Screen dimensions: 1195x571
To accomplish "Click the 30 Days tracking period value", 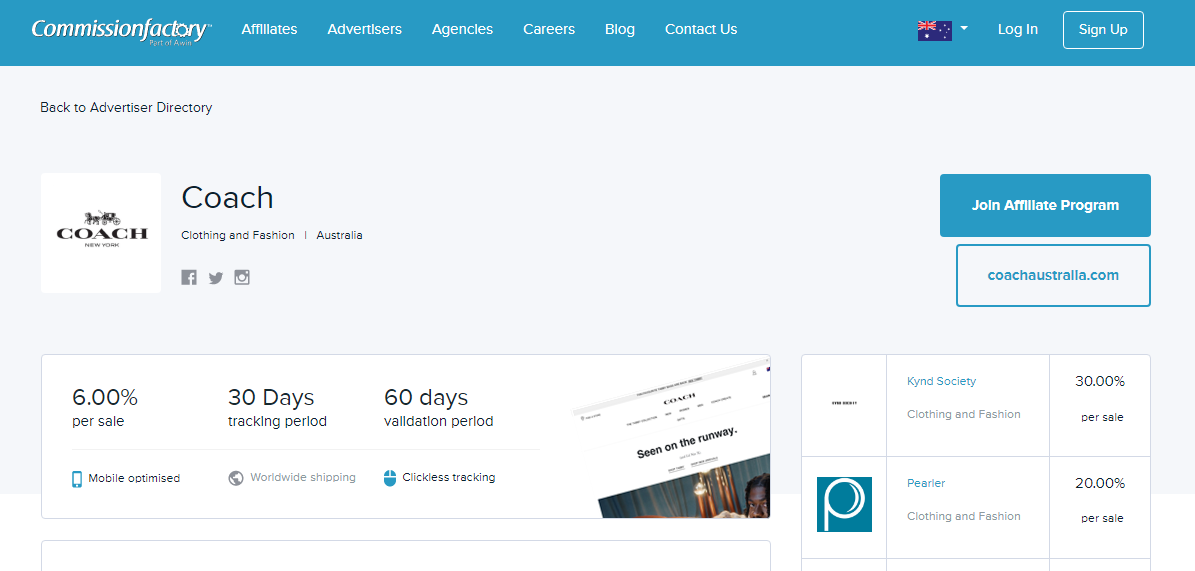I will point(271,397).
